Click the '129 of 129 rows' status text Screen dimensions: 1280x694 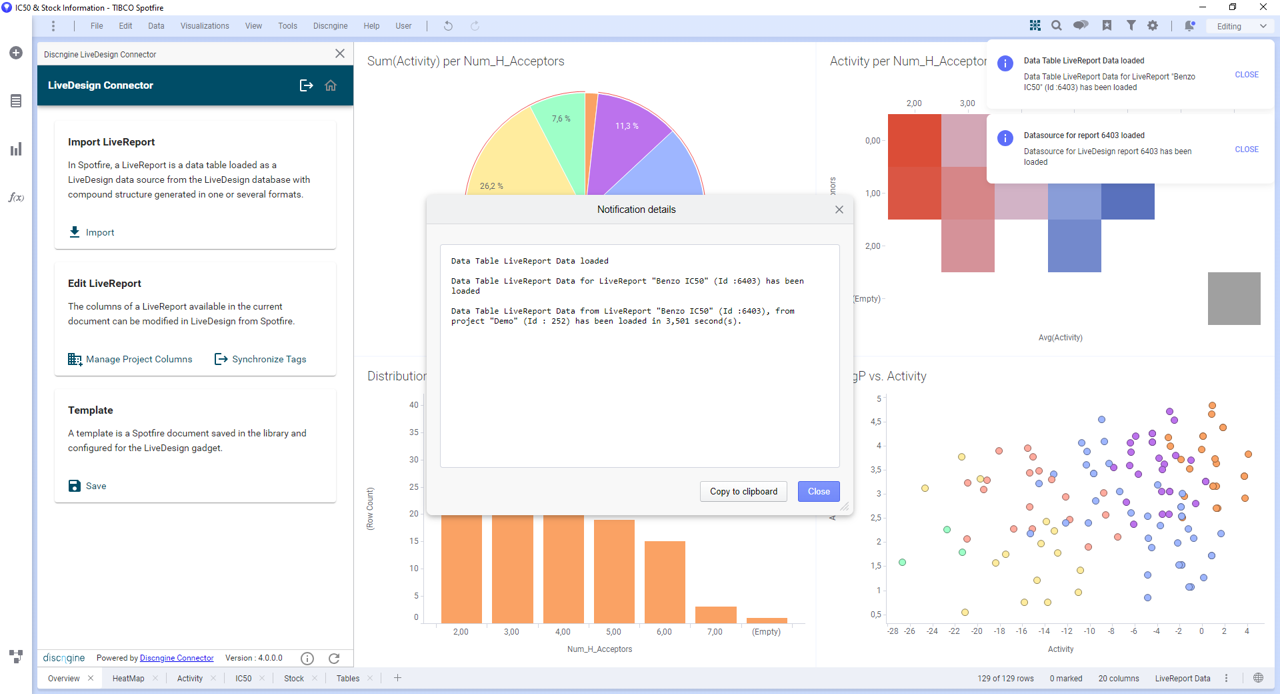click(1004, 678)
